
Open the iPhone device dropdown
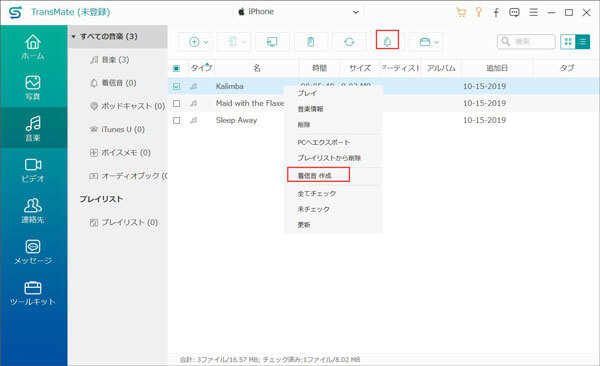[298, 12]
